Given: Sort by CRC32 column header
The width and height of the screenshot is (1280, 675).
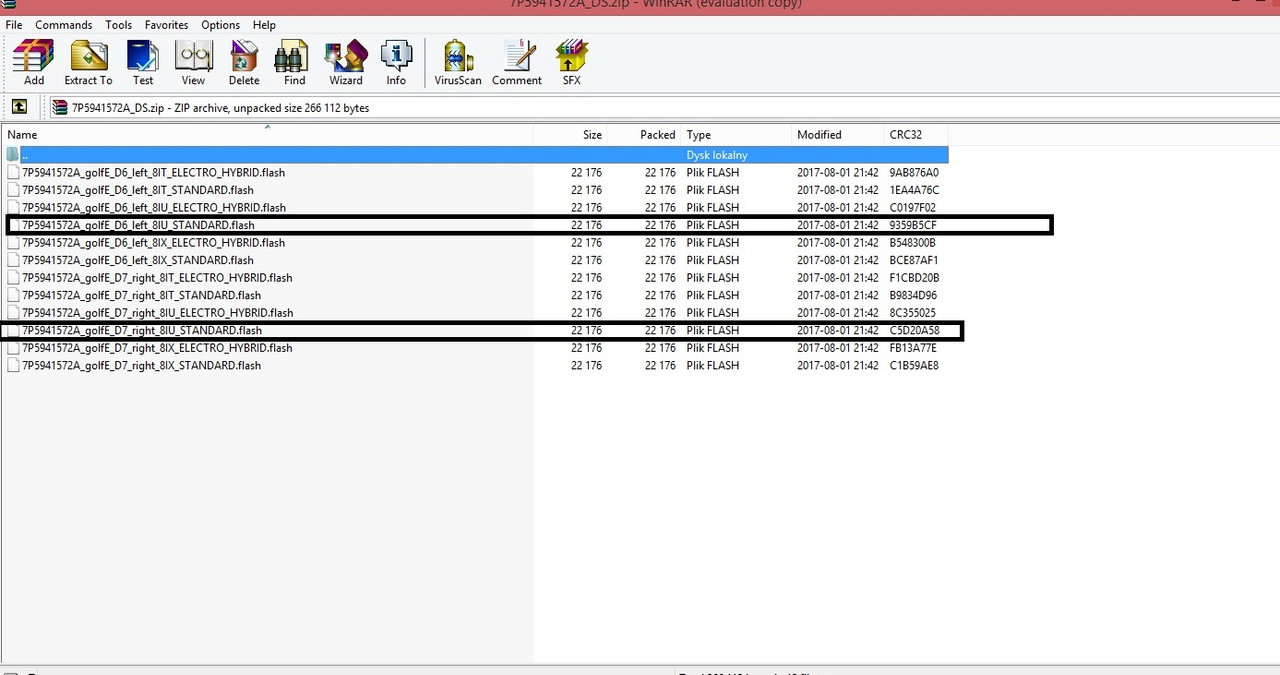Looking at the screenshot, I should 916,135.
